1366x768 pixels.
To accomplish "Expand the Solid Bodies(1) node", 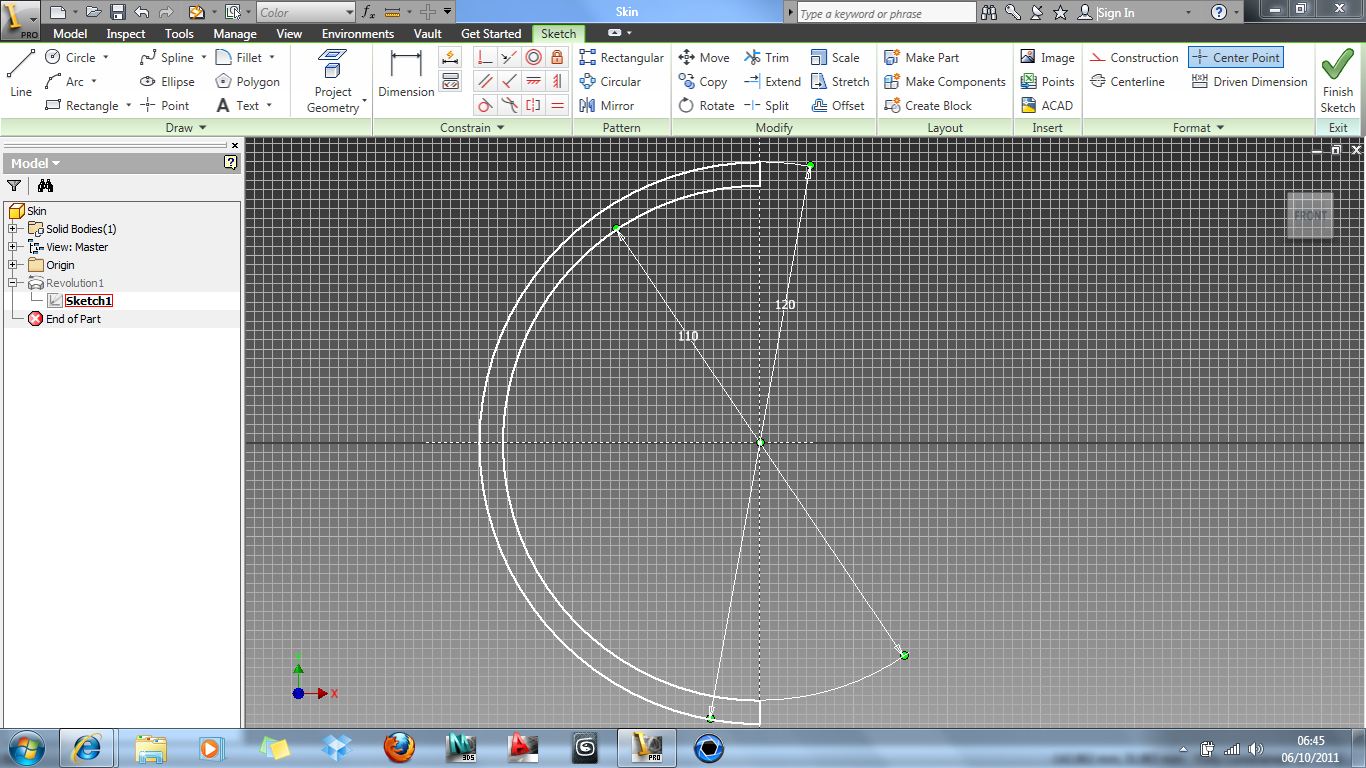I will (x=13, y=229).
